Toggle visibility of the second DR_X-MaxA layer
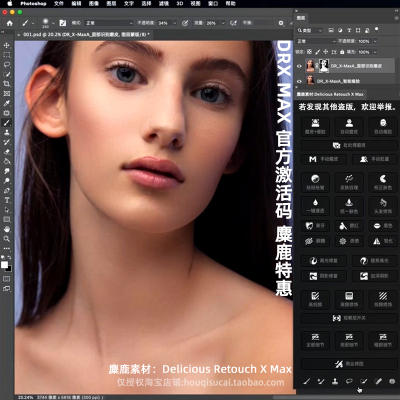The image size is (400, 400). pos(299,81)
